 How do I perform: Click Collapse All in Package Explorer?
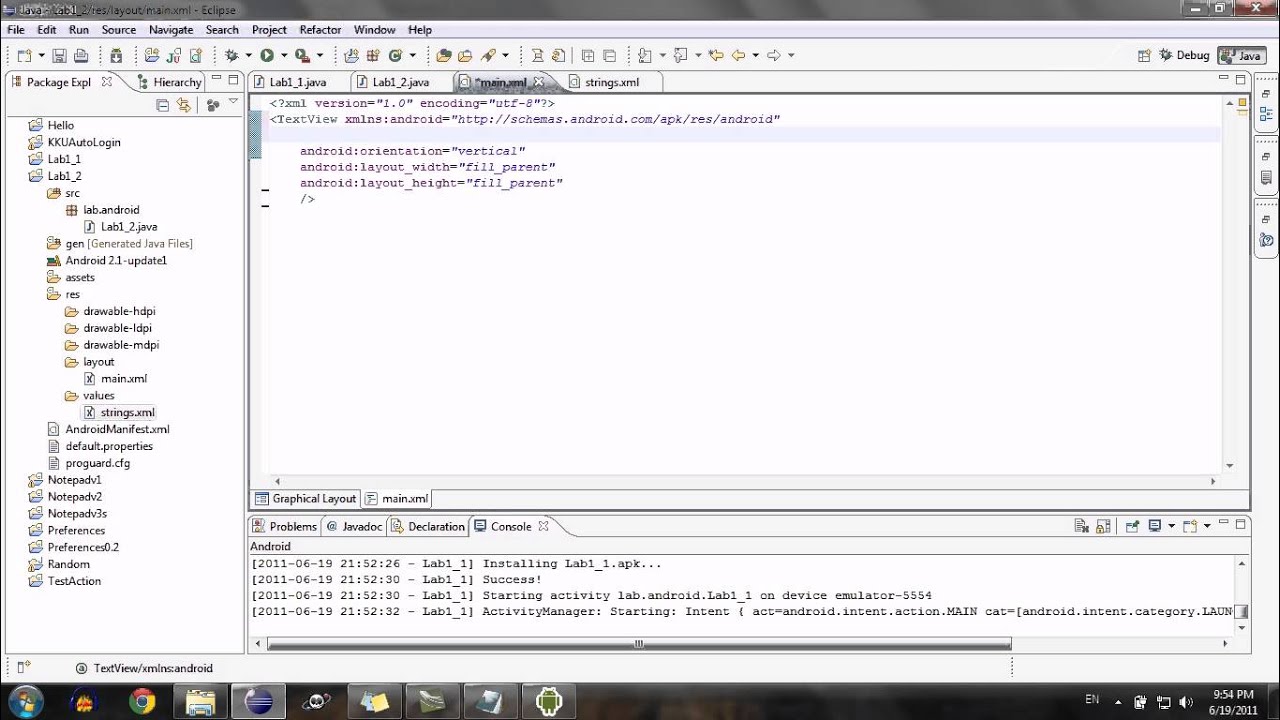point(163,104)
